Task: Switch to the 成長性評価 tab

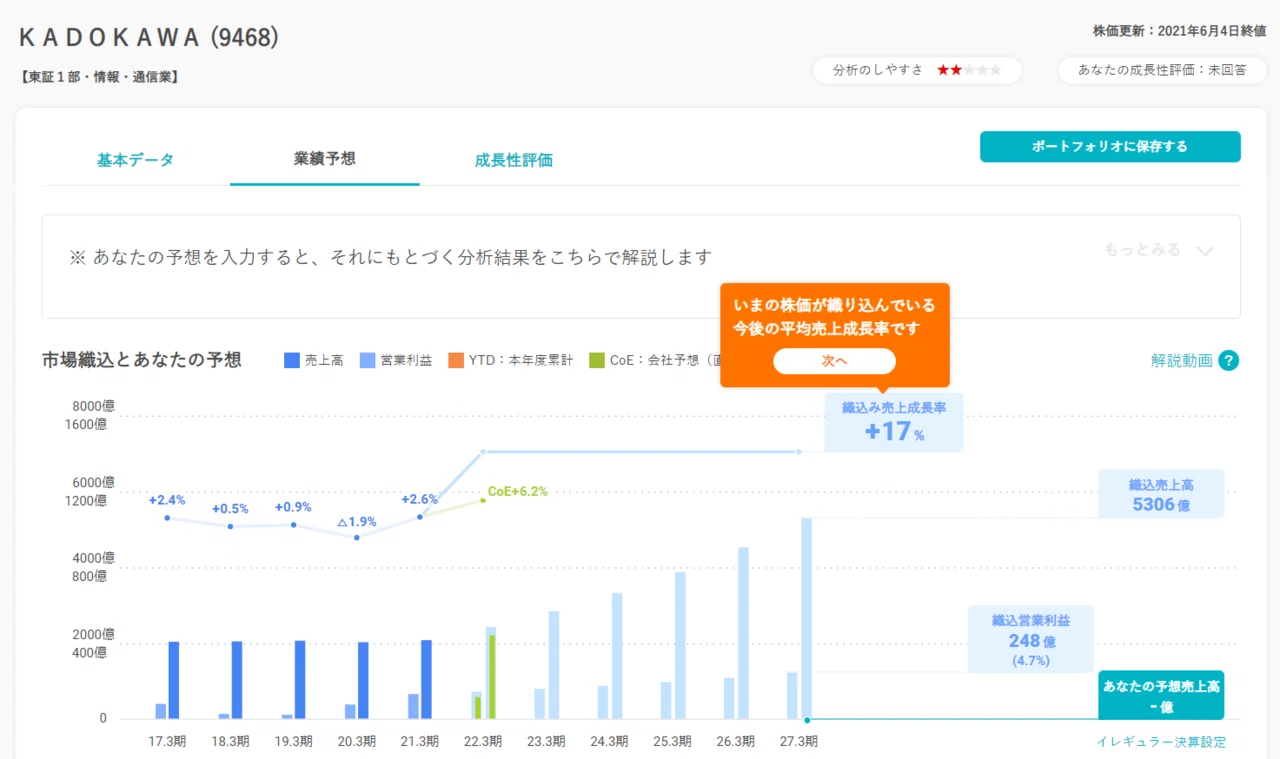Action: click(x=514, y=160)
